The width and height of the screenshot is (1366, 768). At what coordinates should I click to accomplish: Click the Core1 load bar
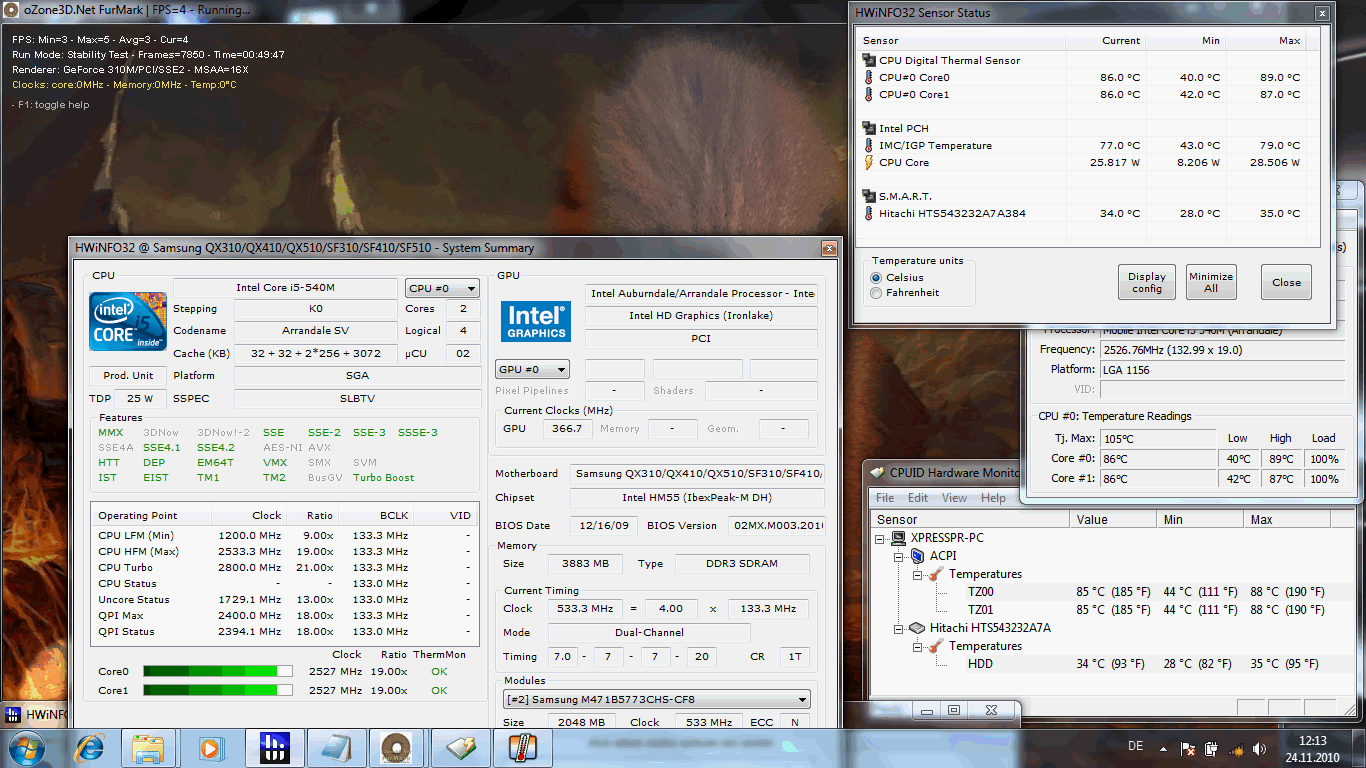coord(218,690)
